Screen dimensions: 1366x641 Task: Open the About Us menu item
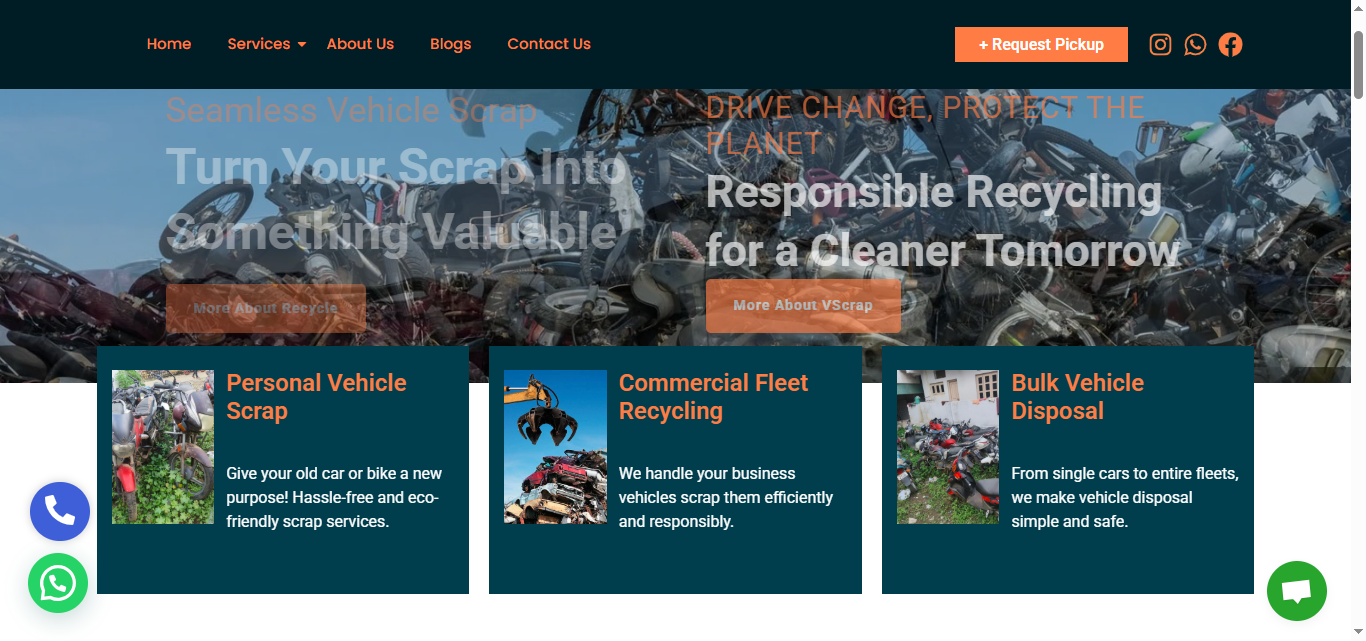pos(360,44)
